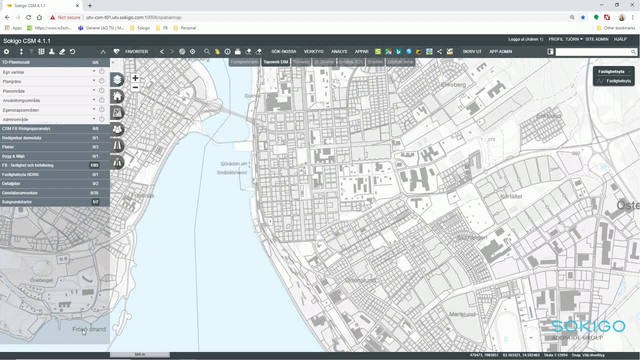Screen dimensions: 640x360
Task: Go to next map extent arrow
Action: coord(171,52)
